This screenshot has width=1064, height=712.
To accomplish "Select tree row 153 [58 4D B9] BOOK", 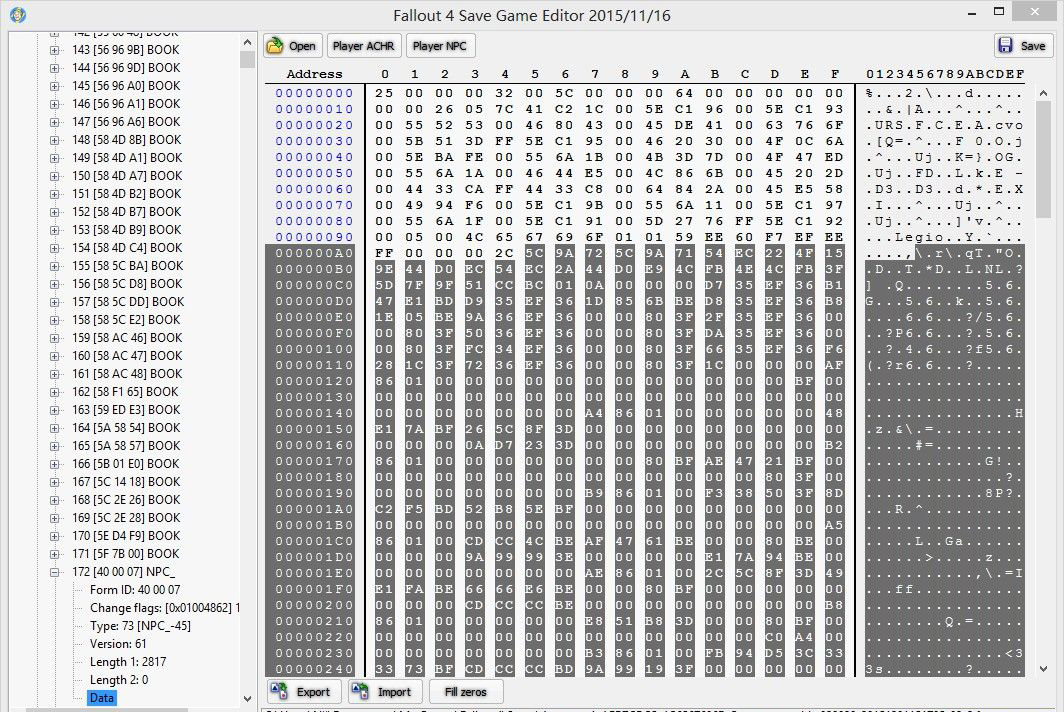I will 127,230.
